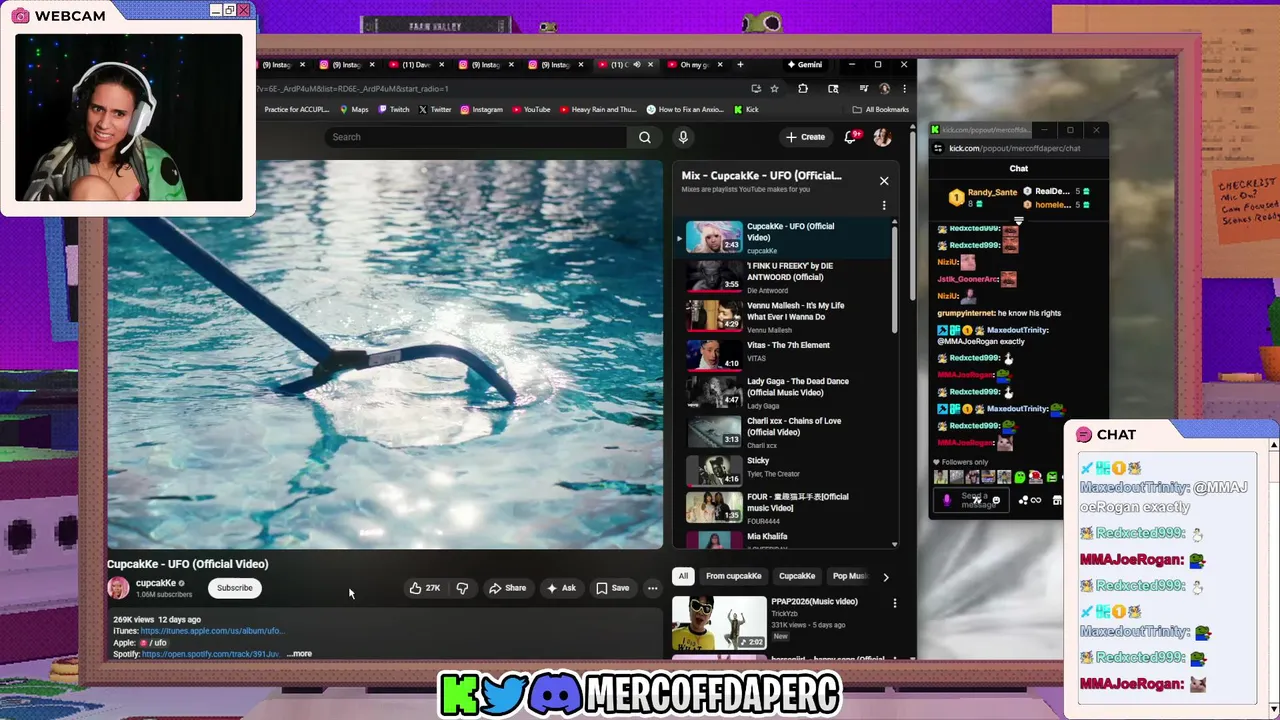Open the cupcakKe channel avatar

tap(118, 588)
